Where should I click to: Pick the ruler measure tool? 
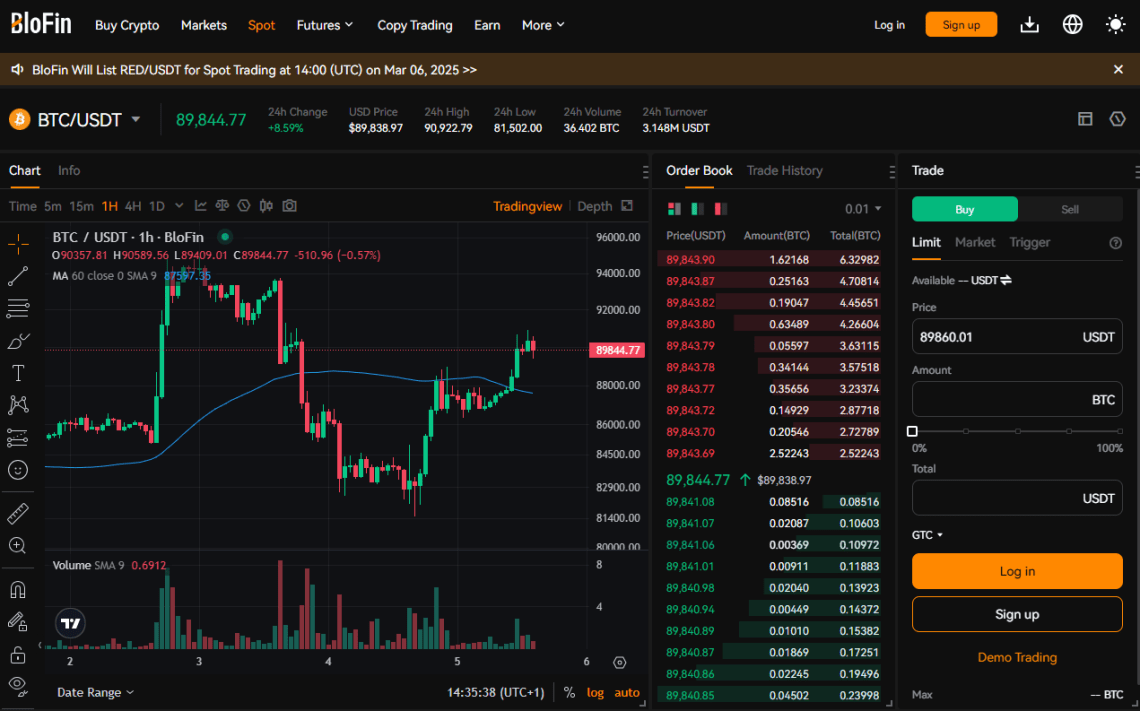(x=18, y=514)
